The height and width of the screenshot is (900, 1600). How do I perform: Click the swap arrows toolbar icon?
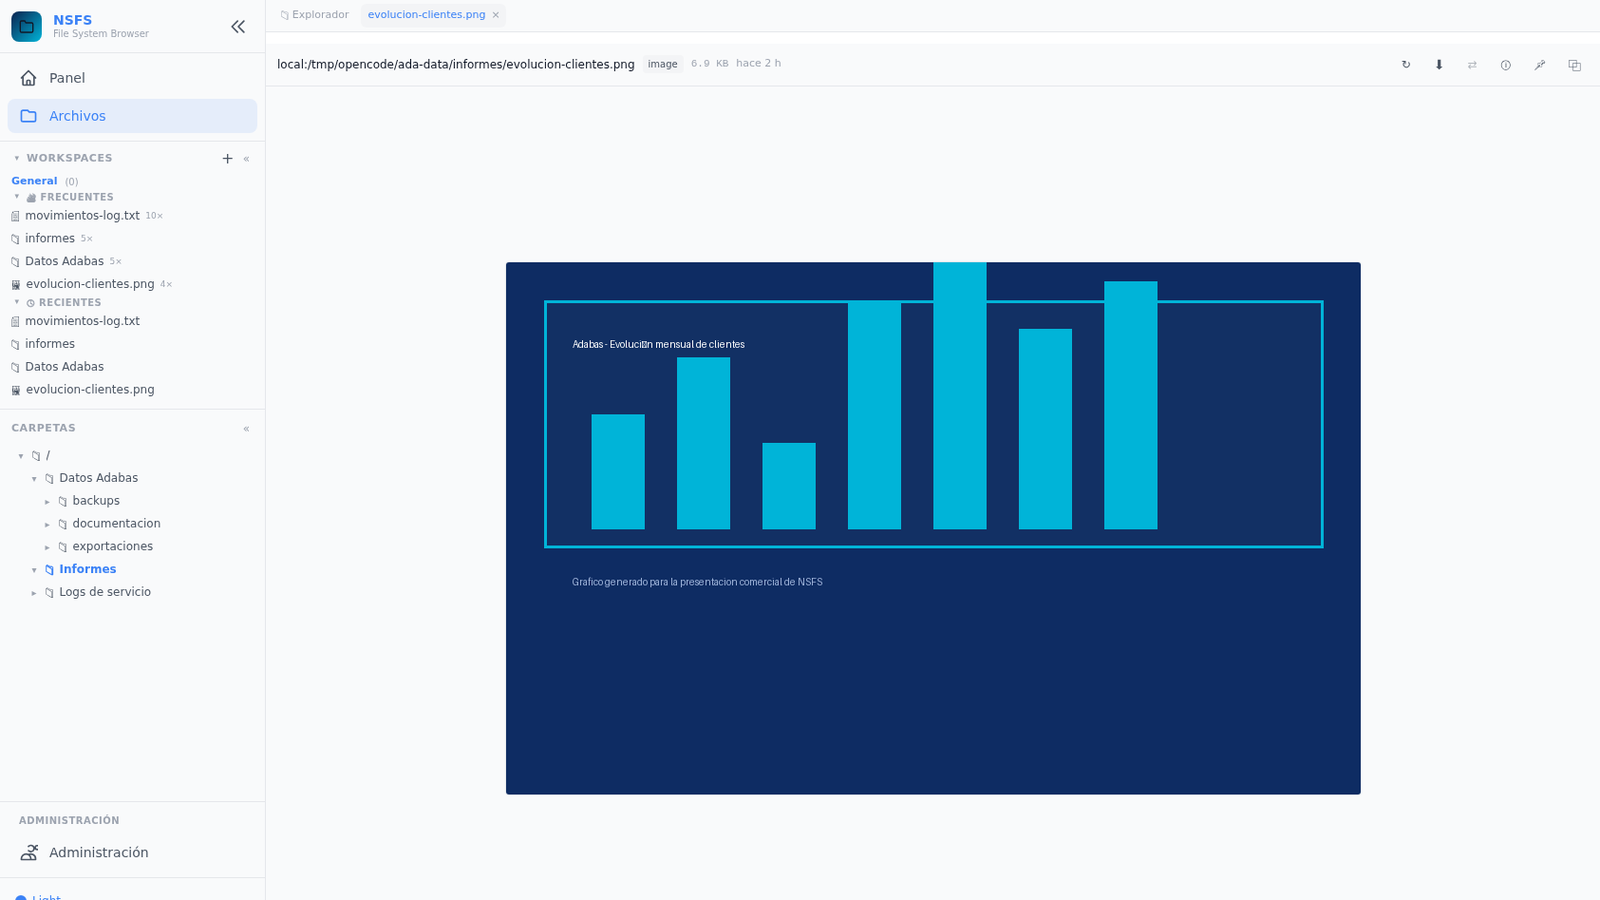click(x=1472, y=65)
